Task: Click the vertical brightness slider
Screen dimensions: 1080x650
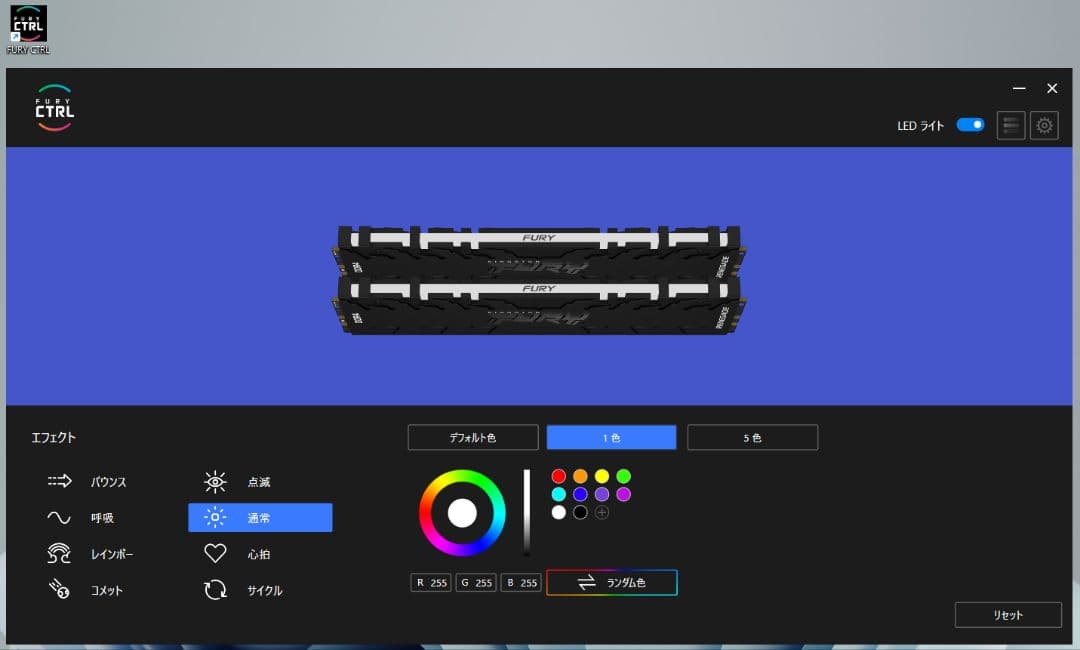Action: pyautogui.click(x=527, y=512)
